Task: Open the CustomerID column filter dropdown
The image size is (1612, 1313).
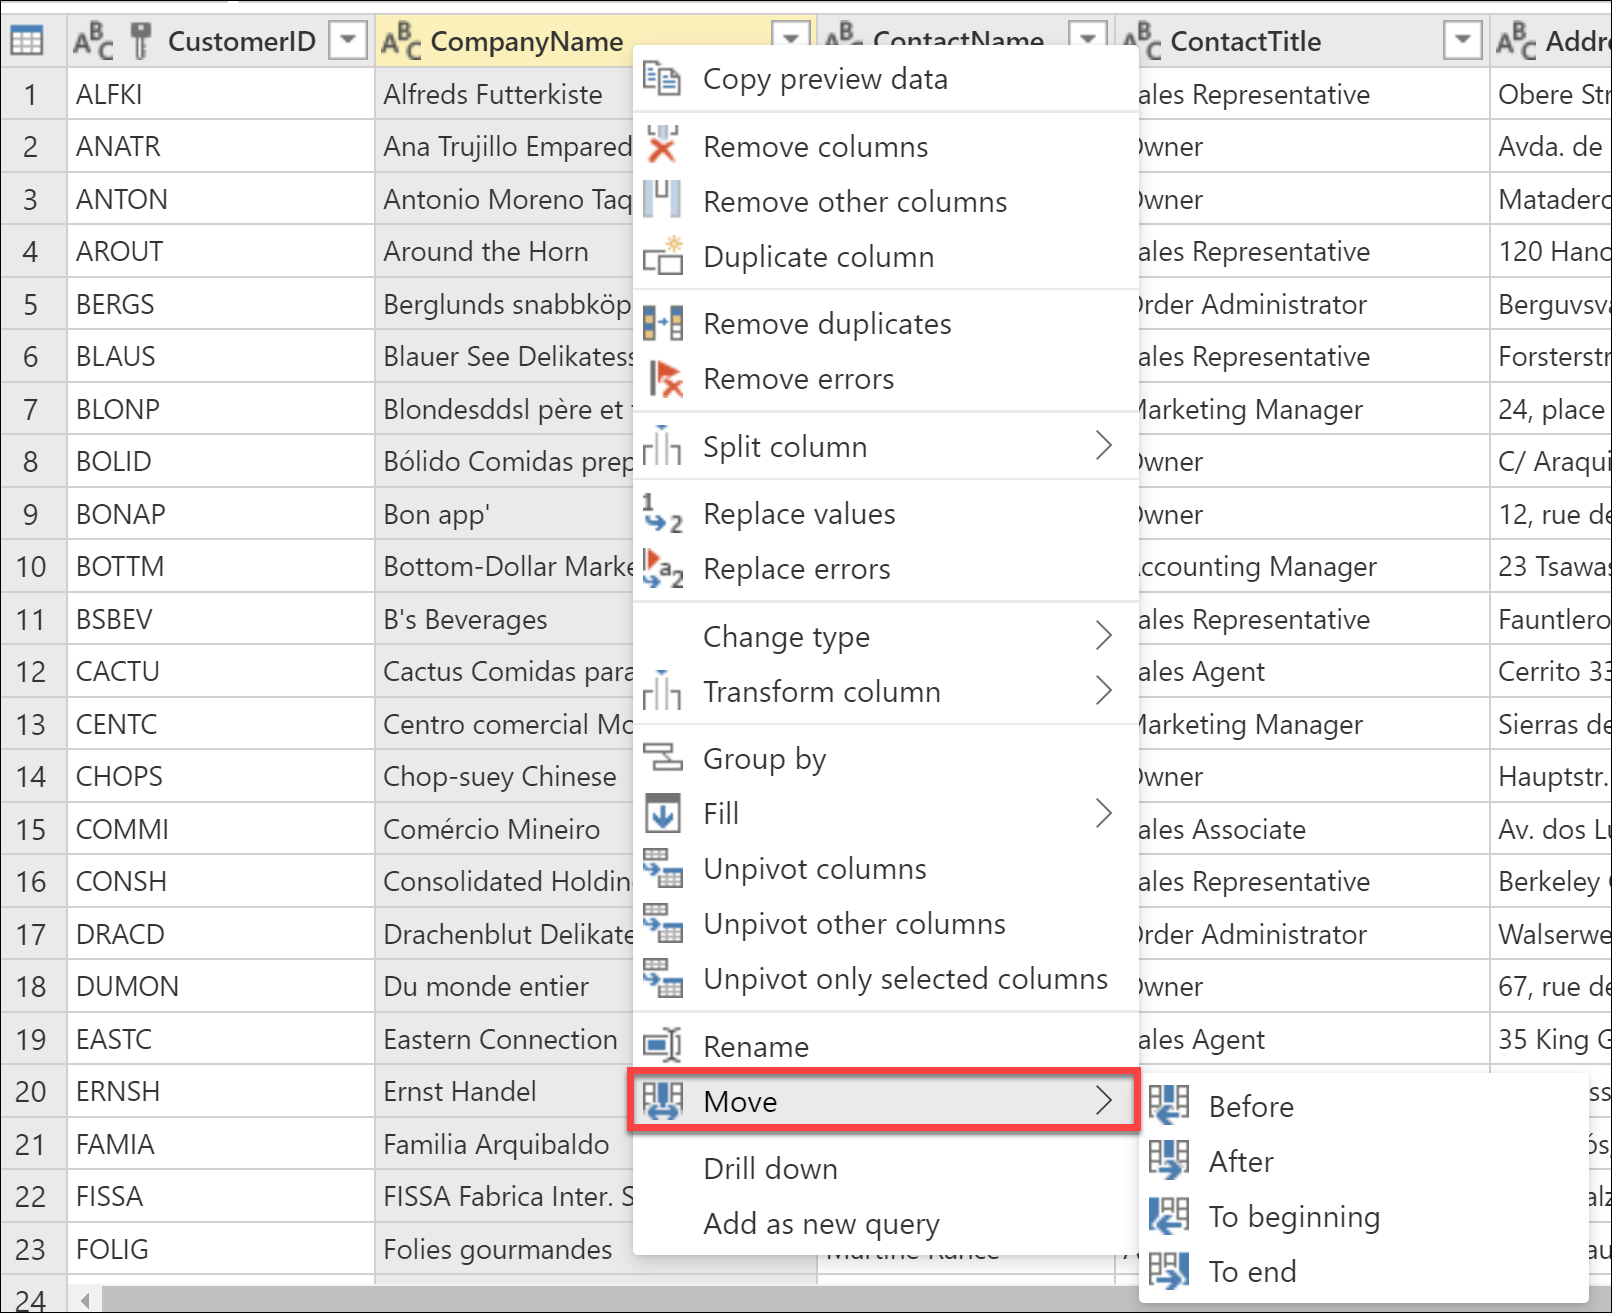Action: tap(348, 41)
